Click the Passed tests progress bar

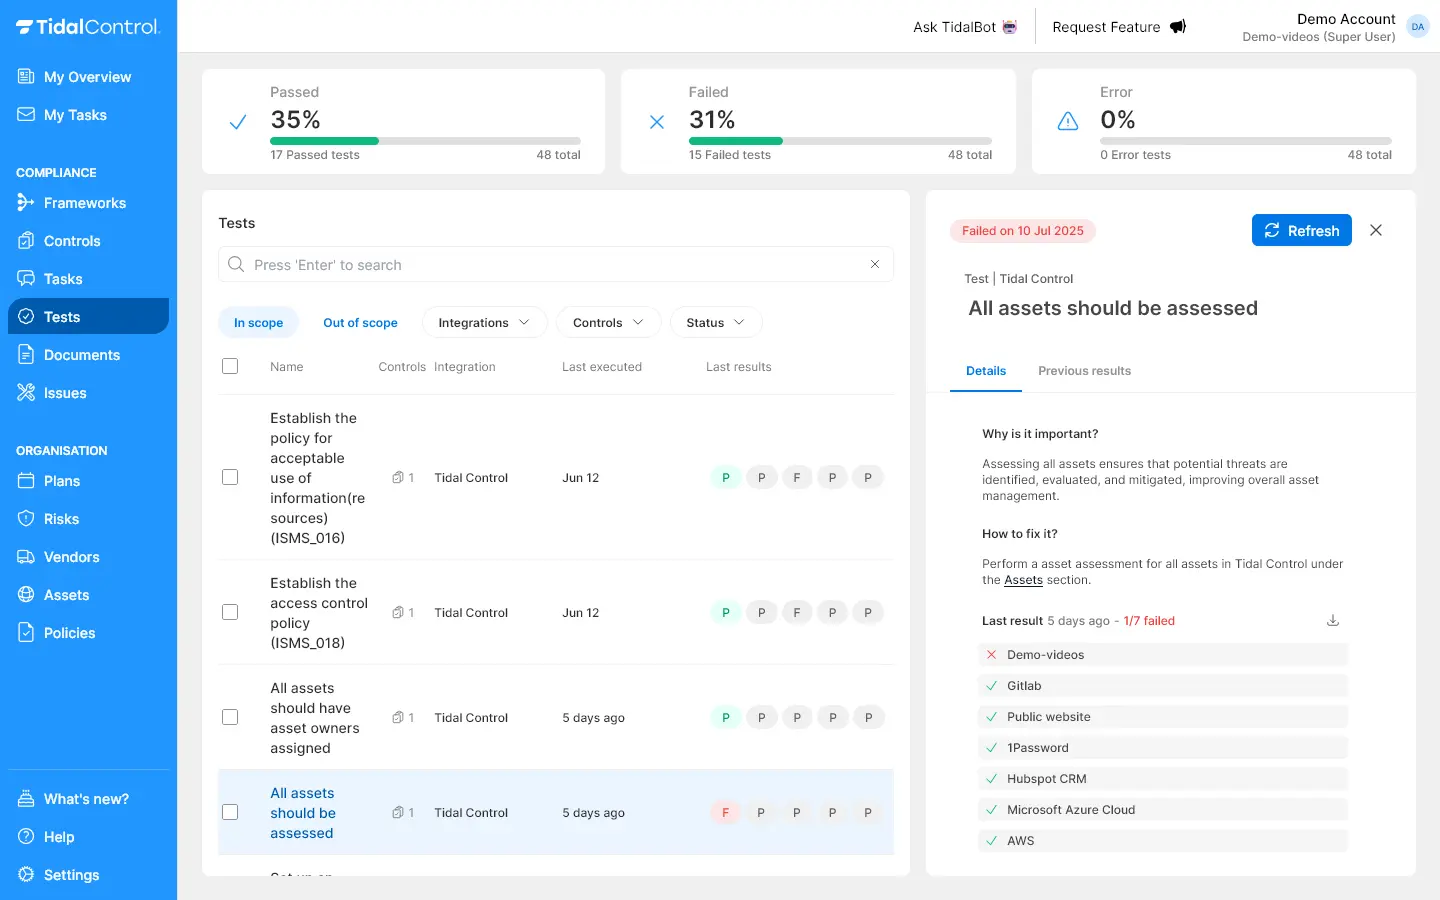(x=425, y=141)
